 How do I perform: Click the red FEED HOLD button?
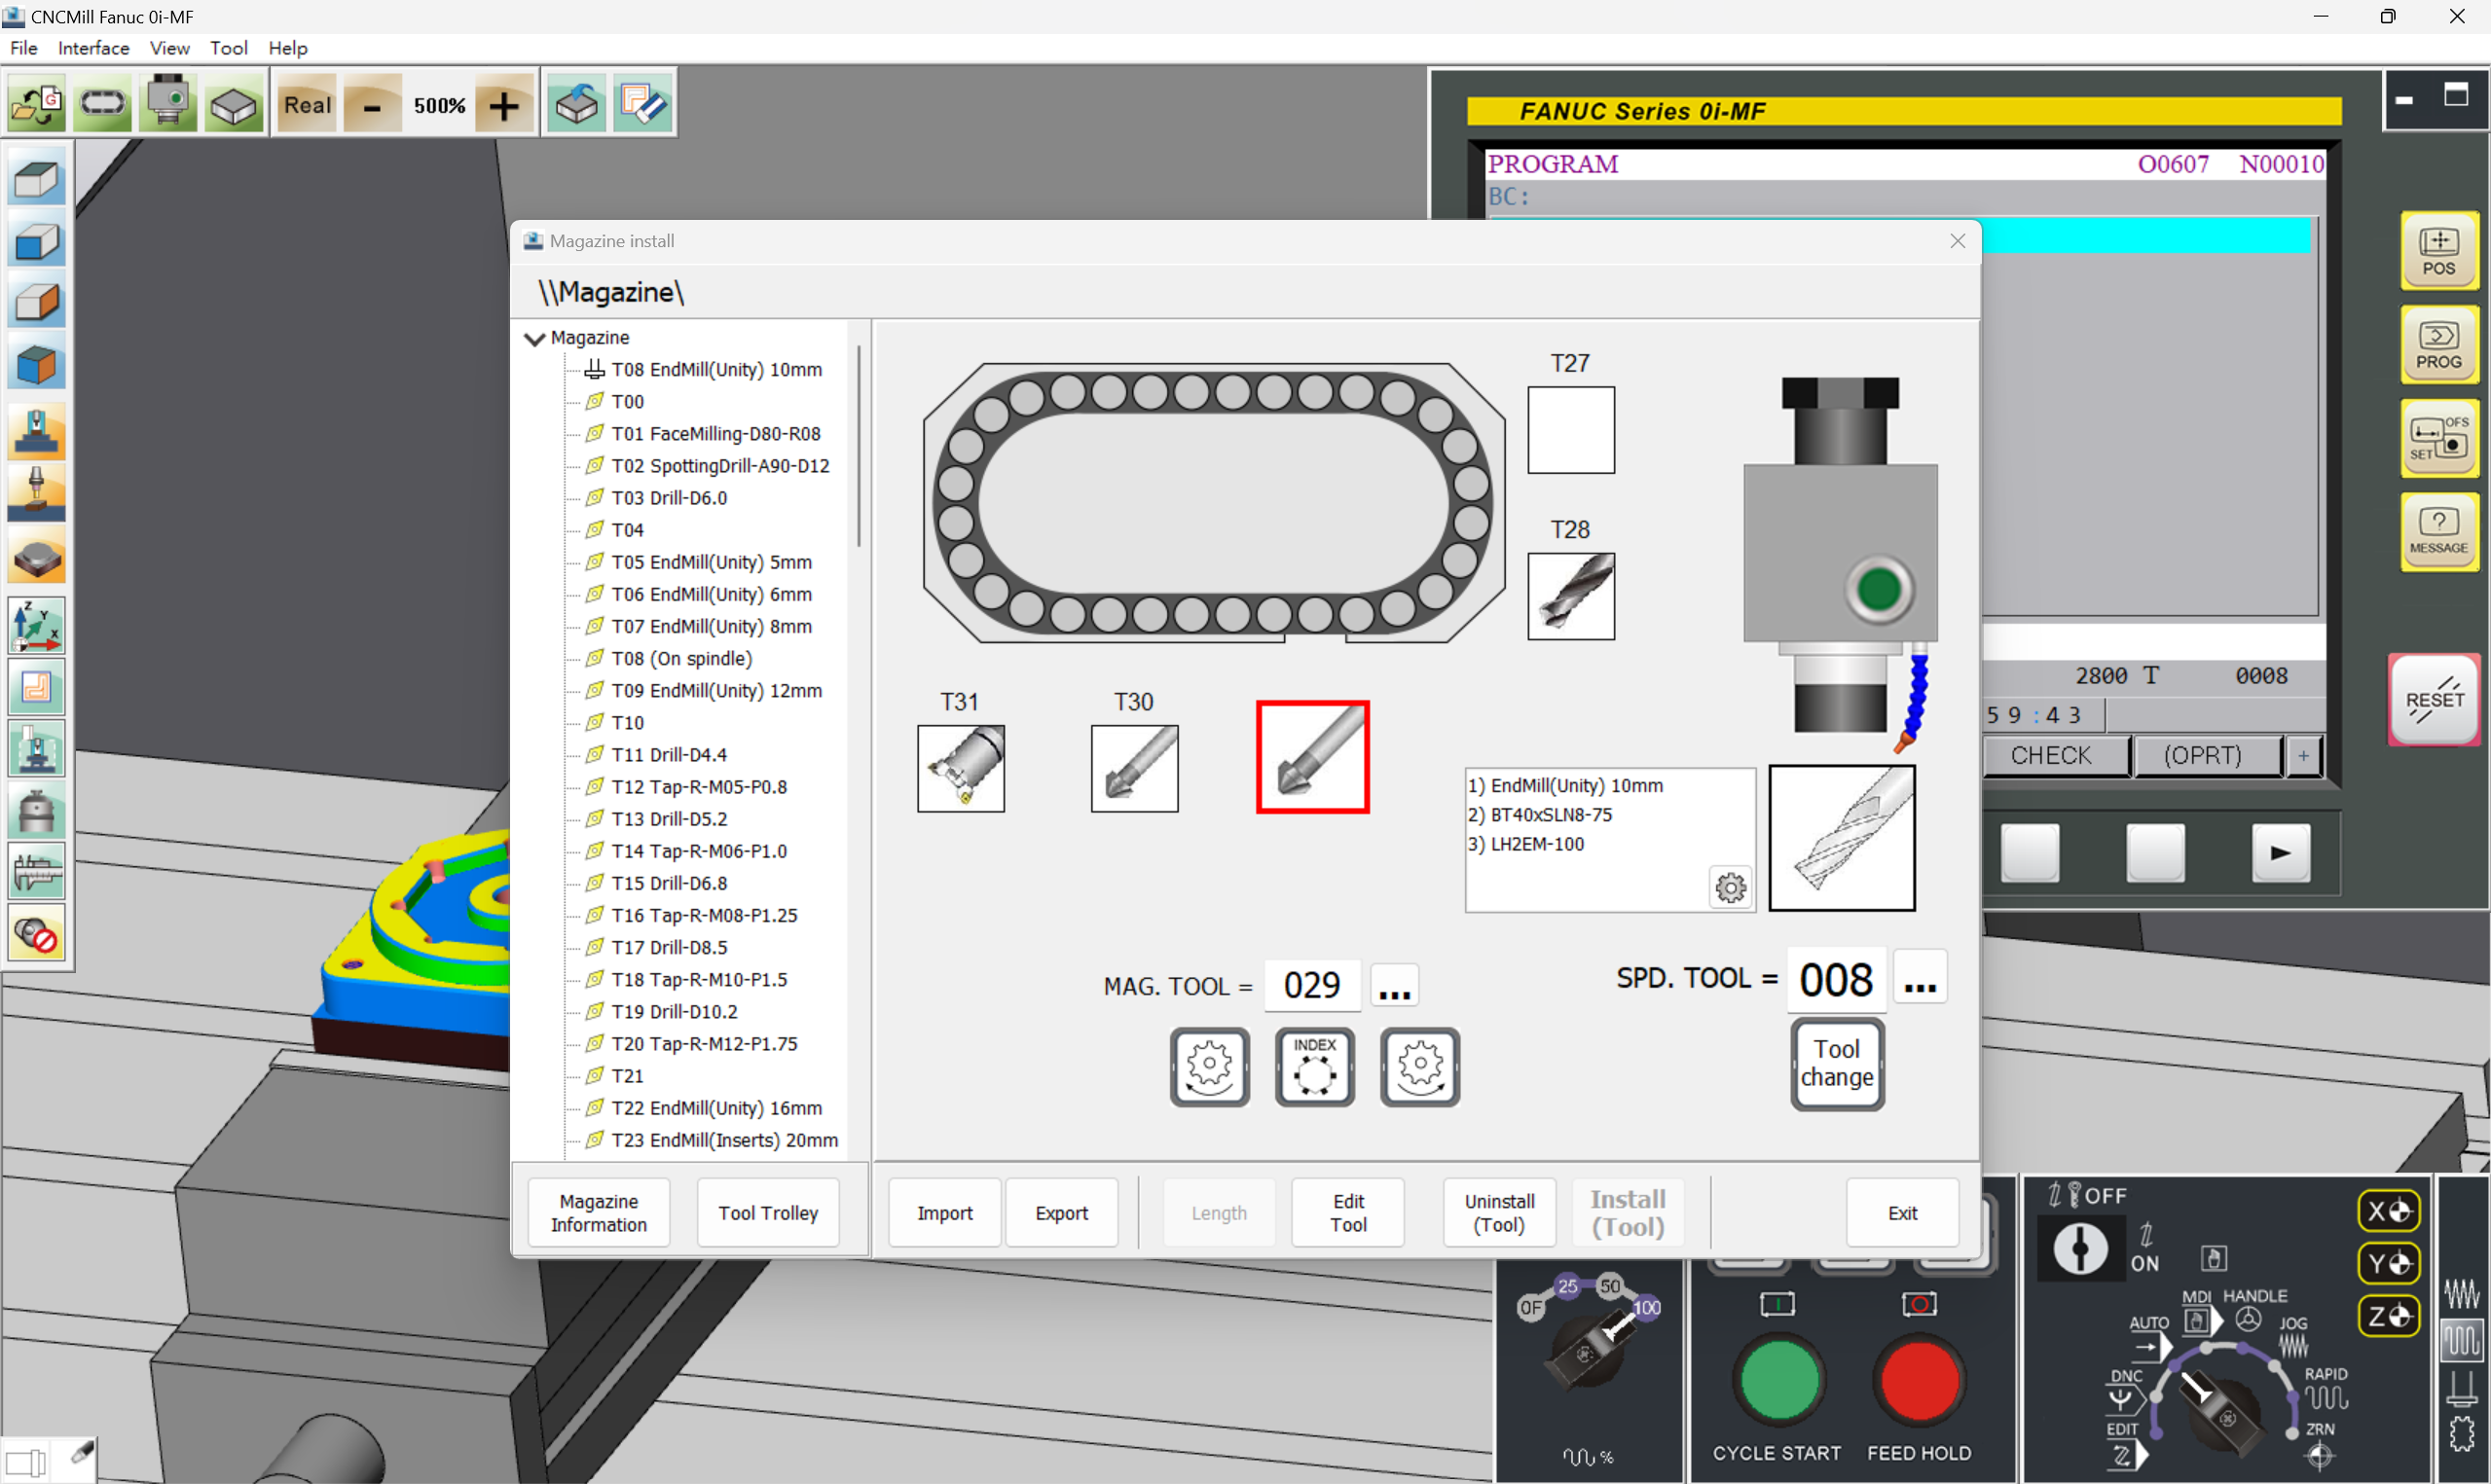click(1918, 1380)
